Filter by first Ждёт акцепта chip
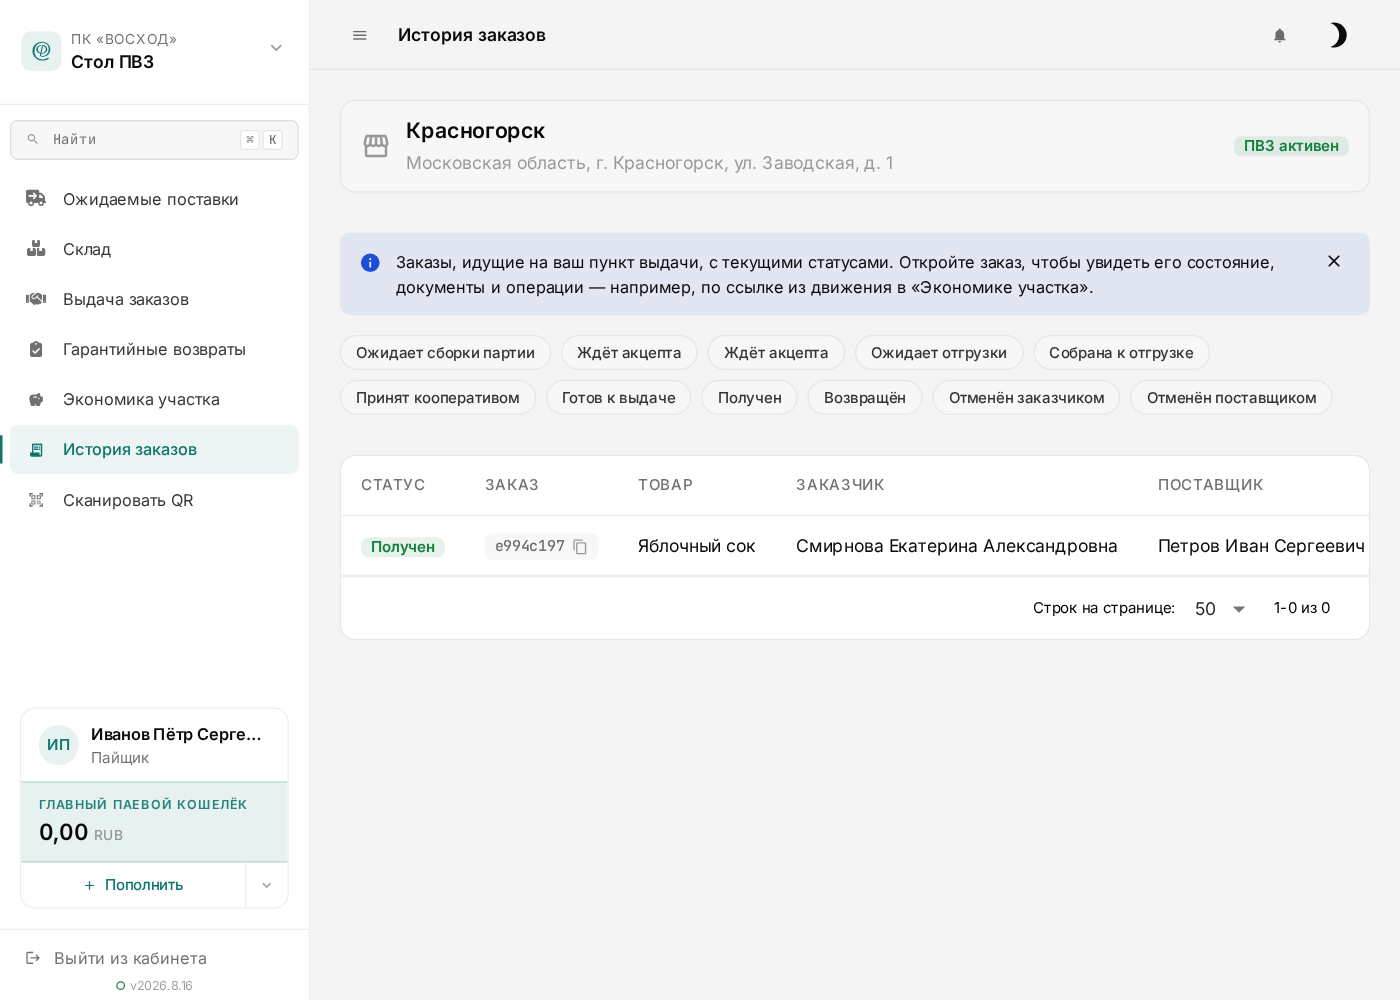1400x1000 pixels. coord(629,353)
